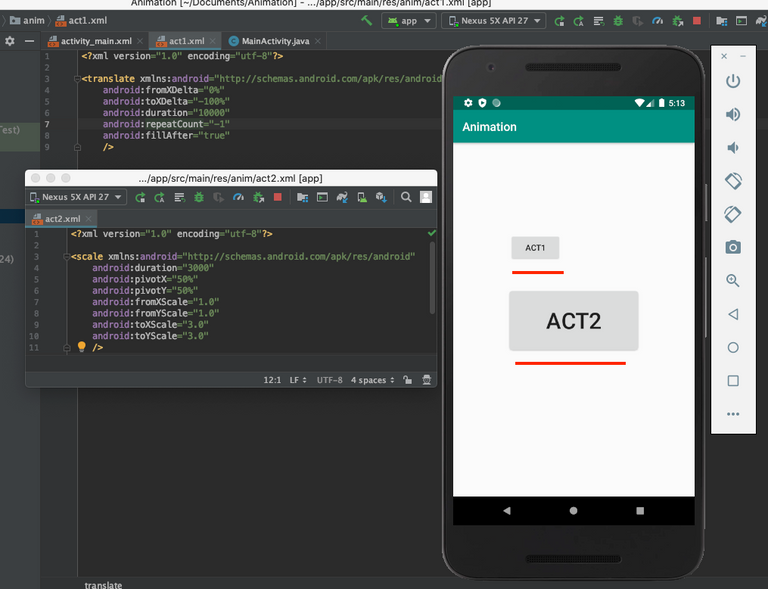Click the green Debug bug icon in main toolbar
Image resolution: width=768 pixels, height=589 pixels.
pyautogui.click(x=618, y=21)
